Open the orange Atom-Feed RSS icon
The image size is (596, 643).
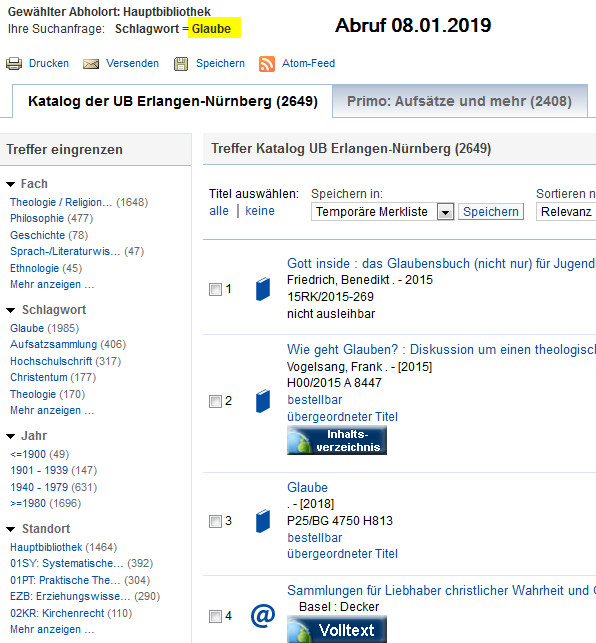click(x=267, y=64)
